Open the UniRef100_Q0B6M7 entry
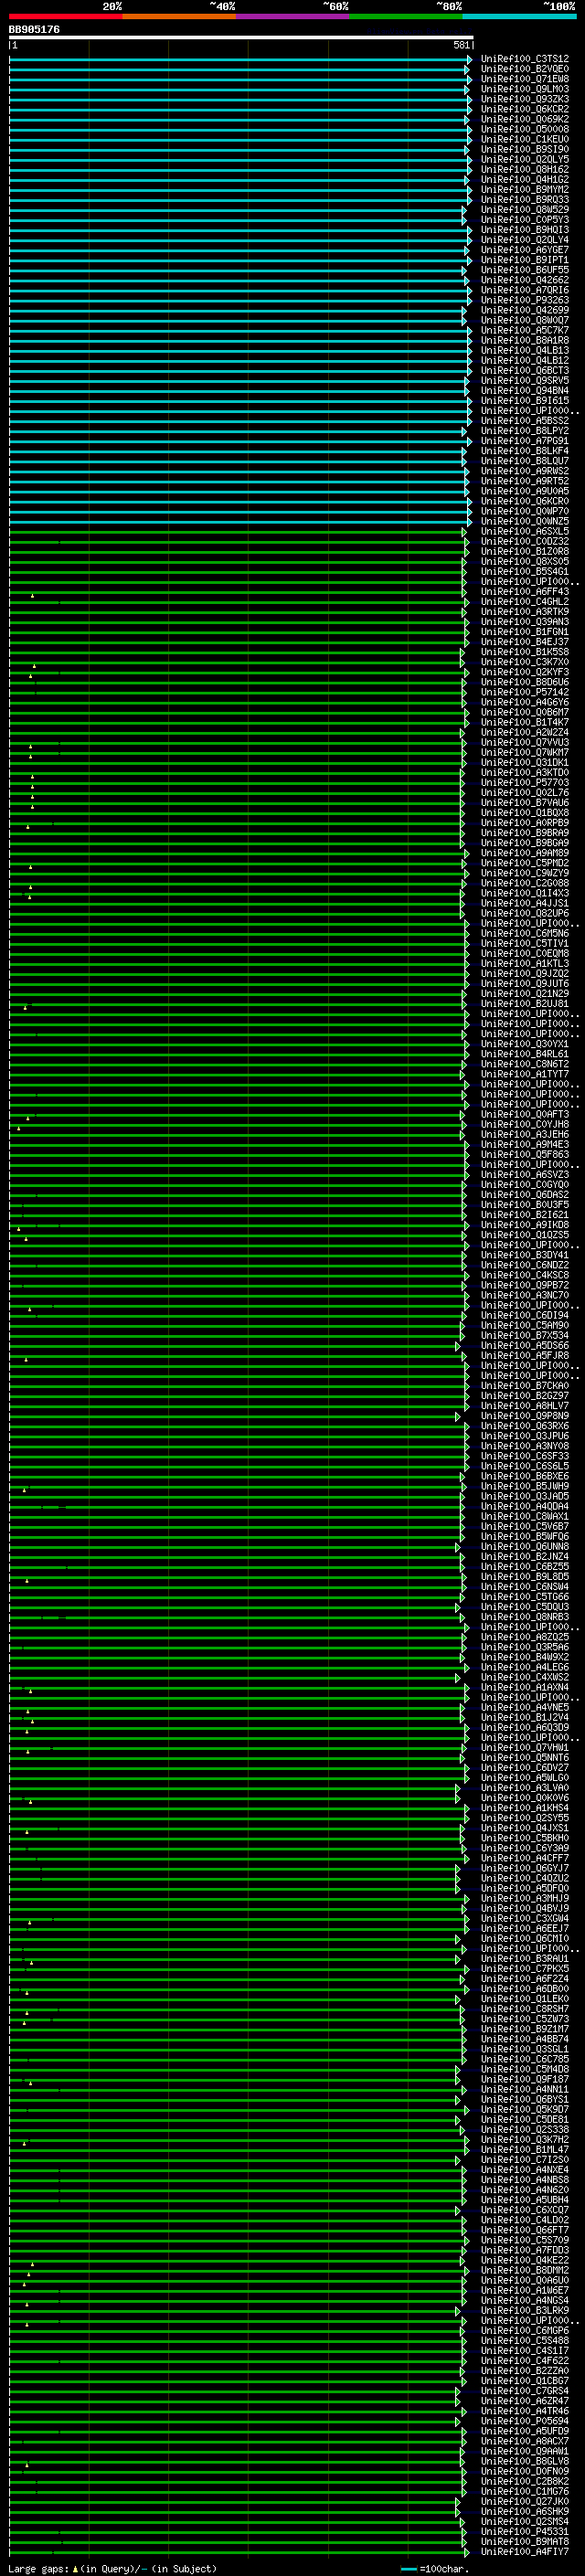The width and height of the screenshot is (585, 2576). pyautogui.click(x=525, y=712)
